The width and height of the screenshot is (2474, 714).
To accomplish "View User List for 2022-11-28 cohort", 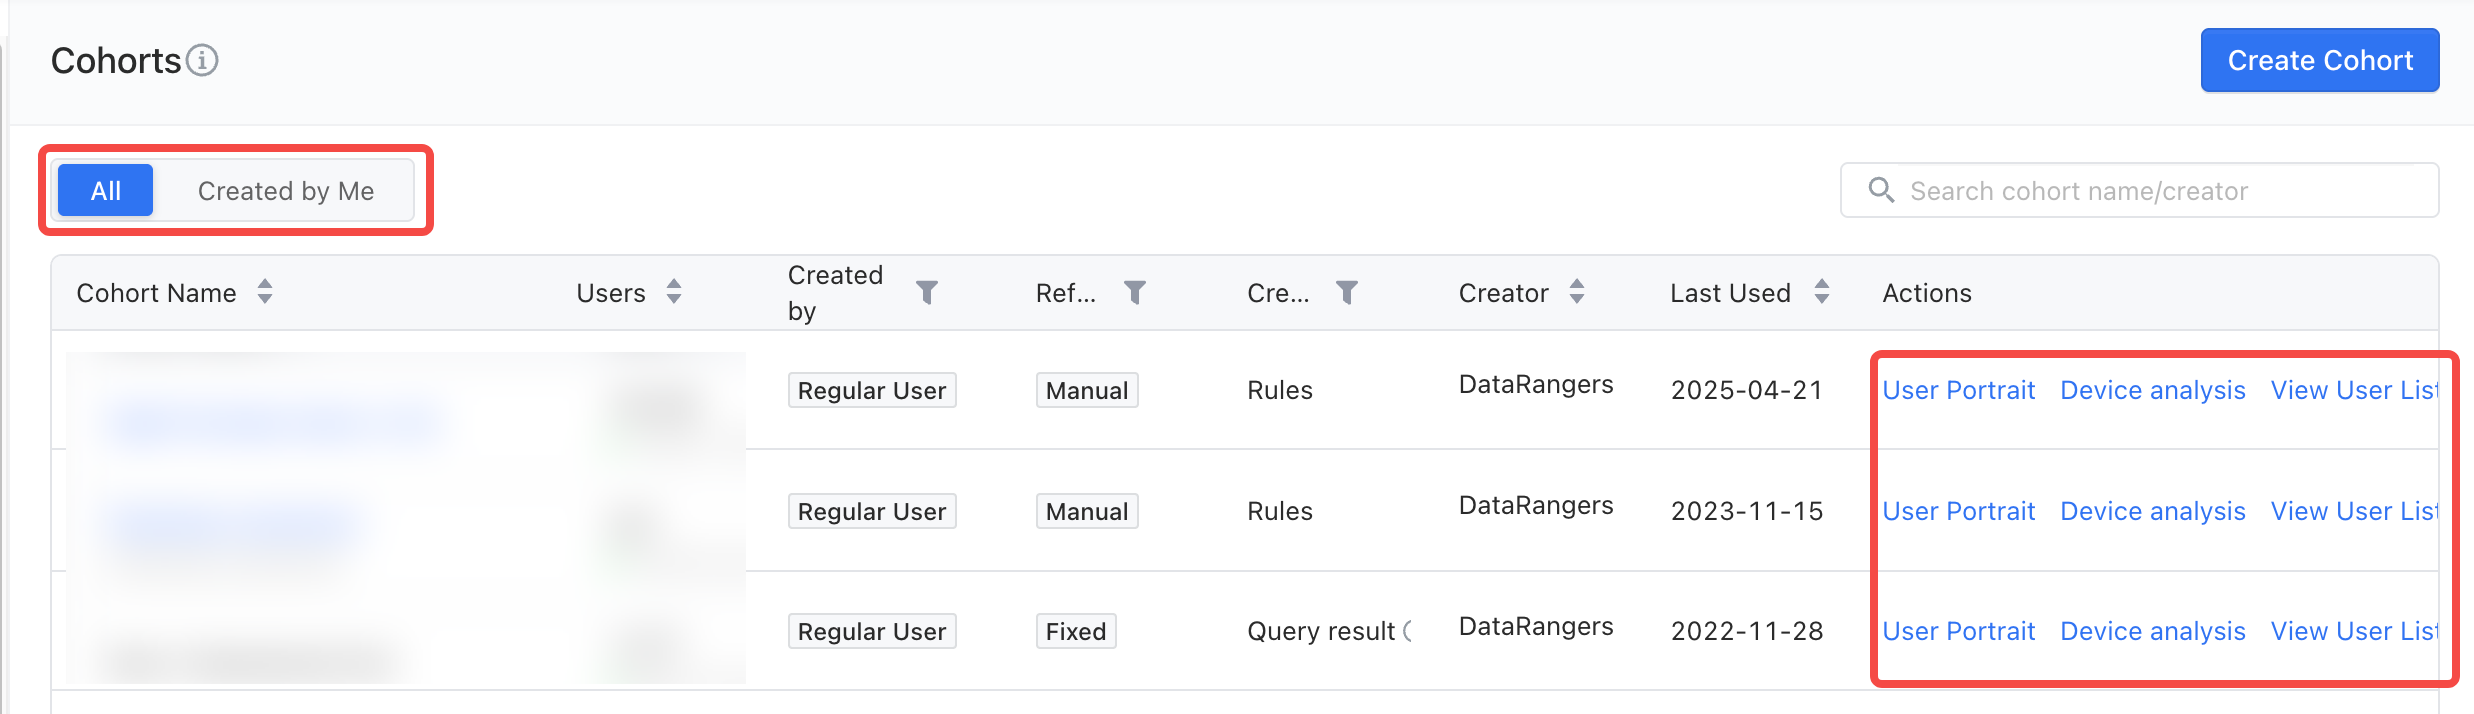I will coord(2354,631).
